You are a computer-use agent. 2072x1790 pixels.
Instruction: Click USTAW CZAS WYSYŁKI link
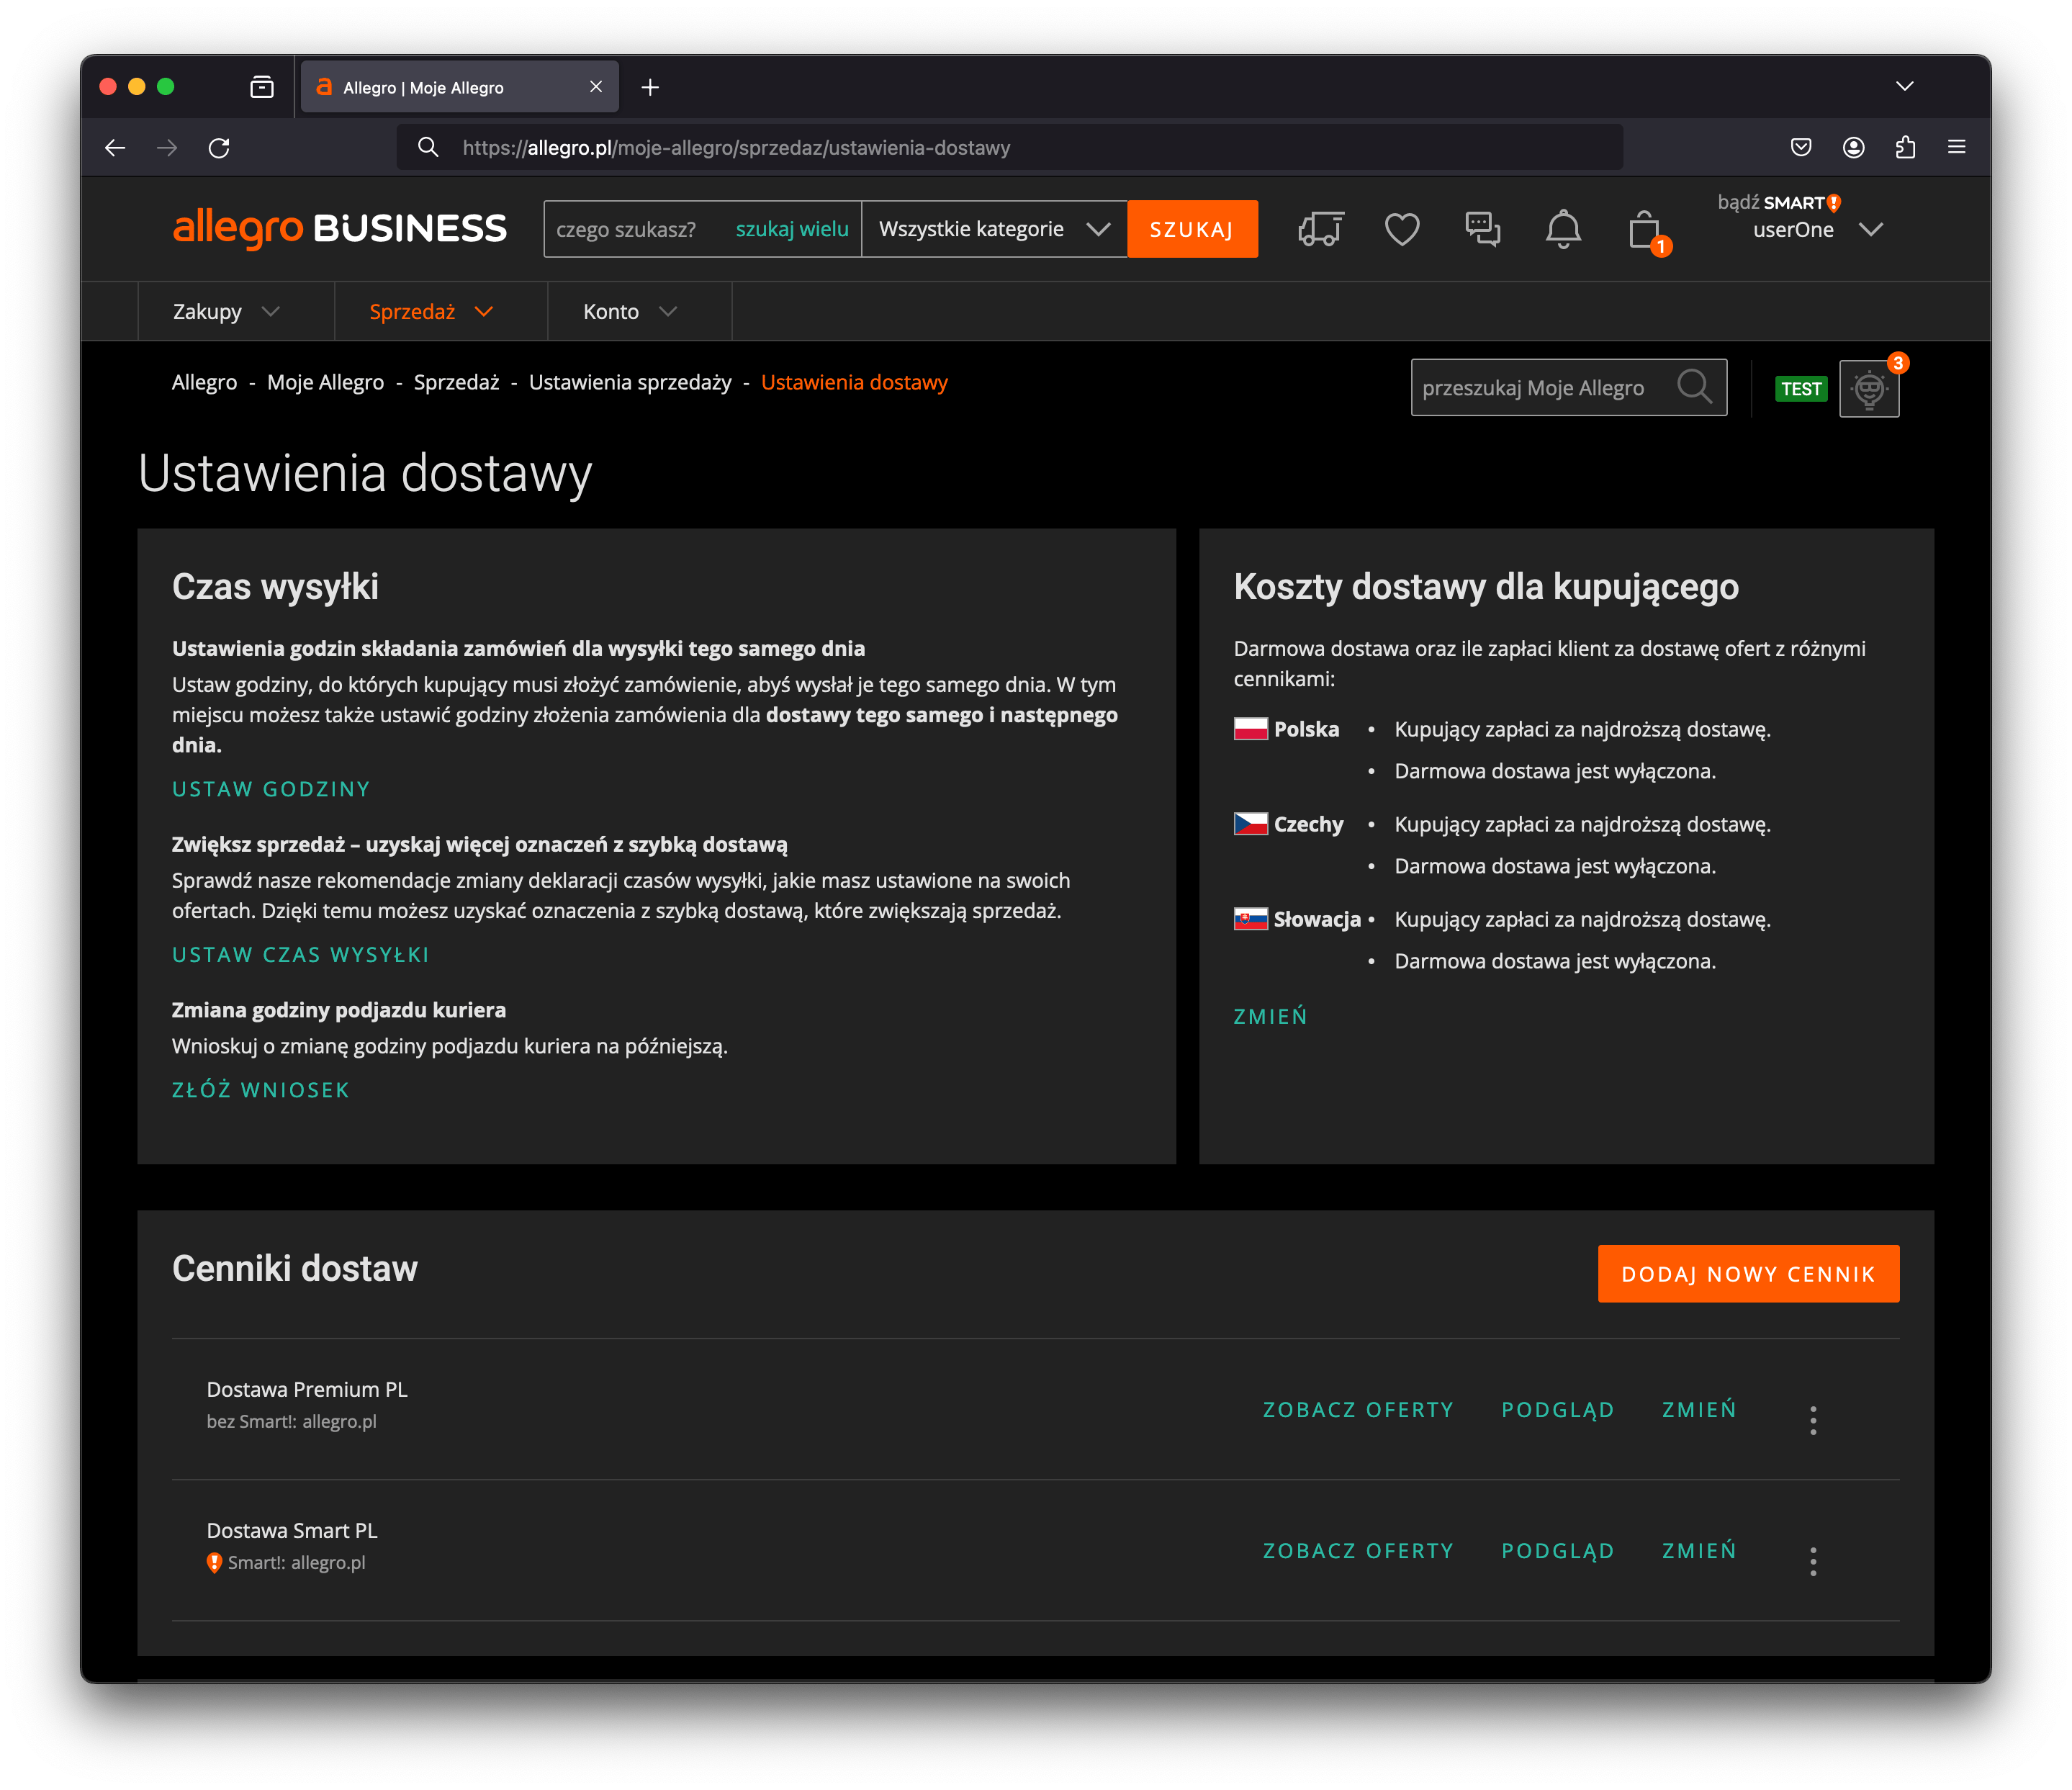(x=300, y=955)
